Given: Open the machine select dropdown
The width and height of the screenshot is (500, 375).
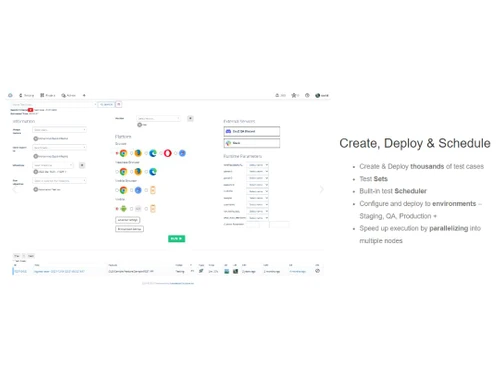Looking at the screenshot, I should point(159,118).
